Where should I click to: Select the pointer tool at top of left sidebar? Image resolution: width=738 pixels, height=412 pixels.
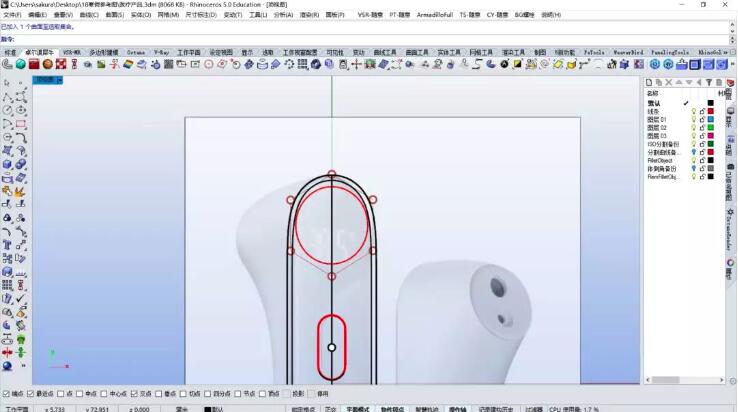pos(7,83)
